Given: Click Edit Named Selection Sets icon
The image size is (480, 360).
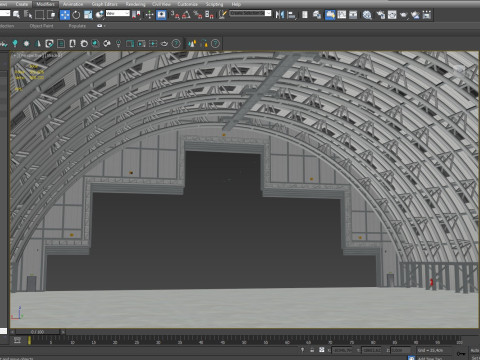Looking at the screenshot, I should click(x=222, y=14).
